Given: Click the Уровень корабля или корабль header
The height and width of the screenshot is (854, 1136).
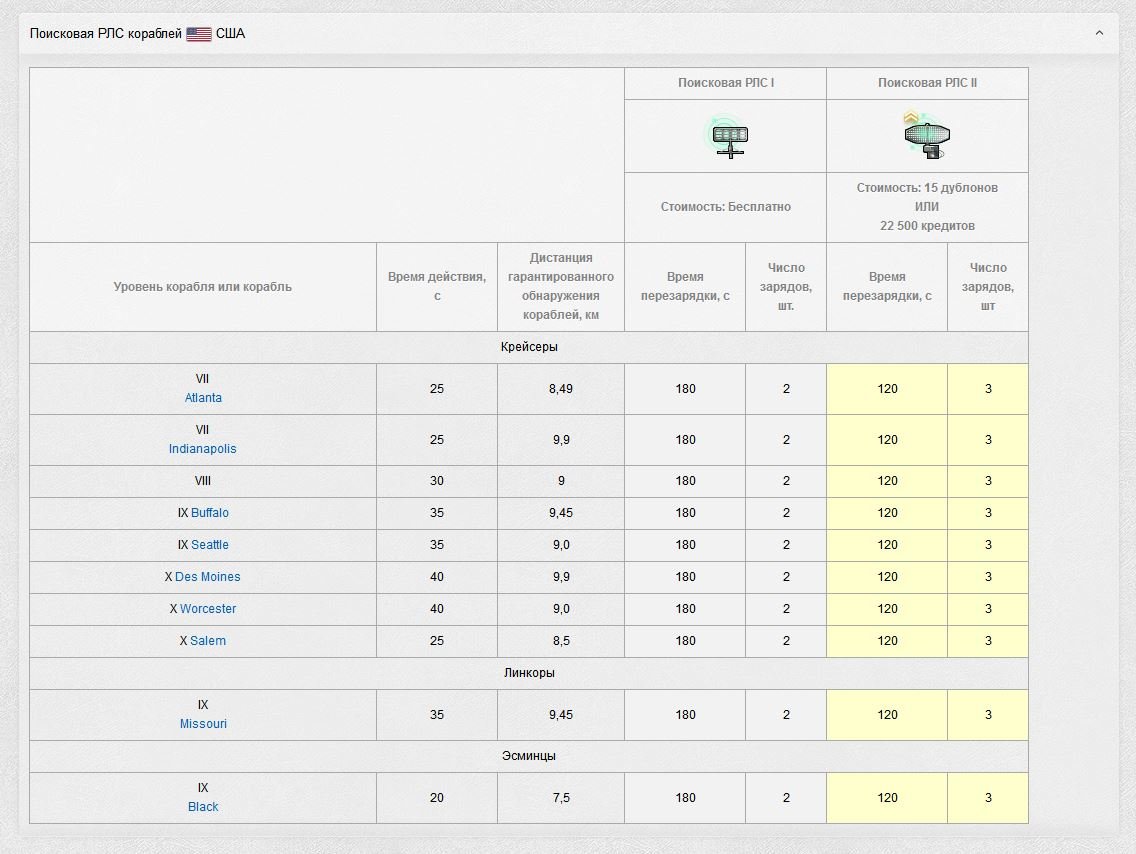Looking at the screenshot, I should [x=203, y=287].
